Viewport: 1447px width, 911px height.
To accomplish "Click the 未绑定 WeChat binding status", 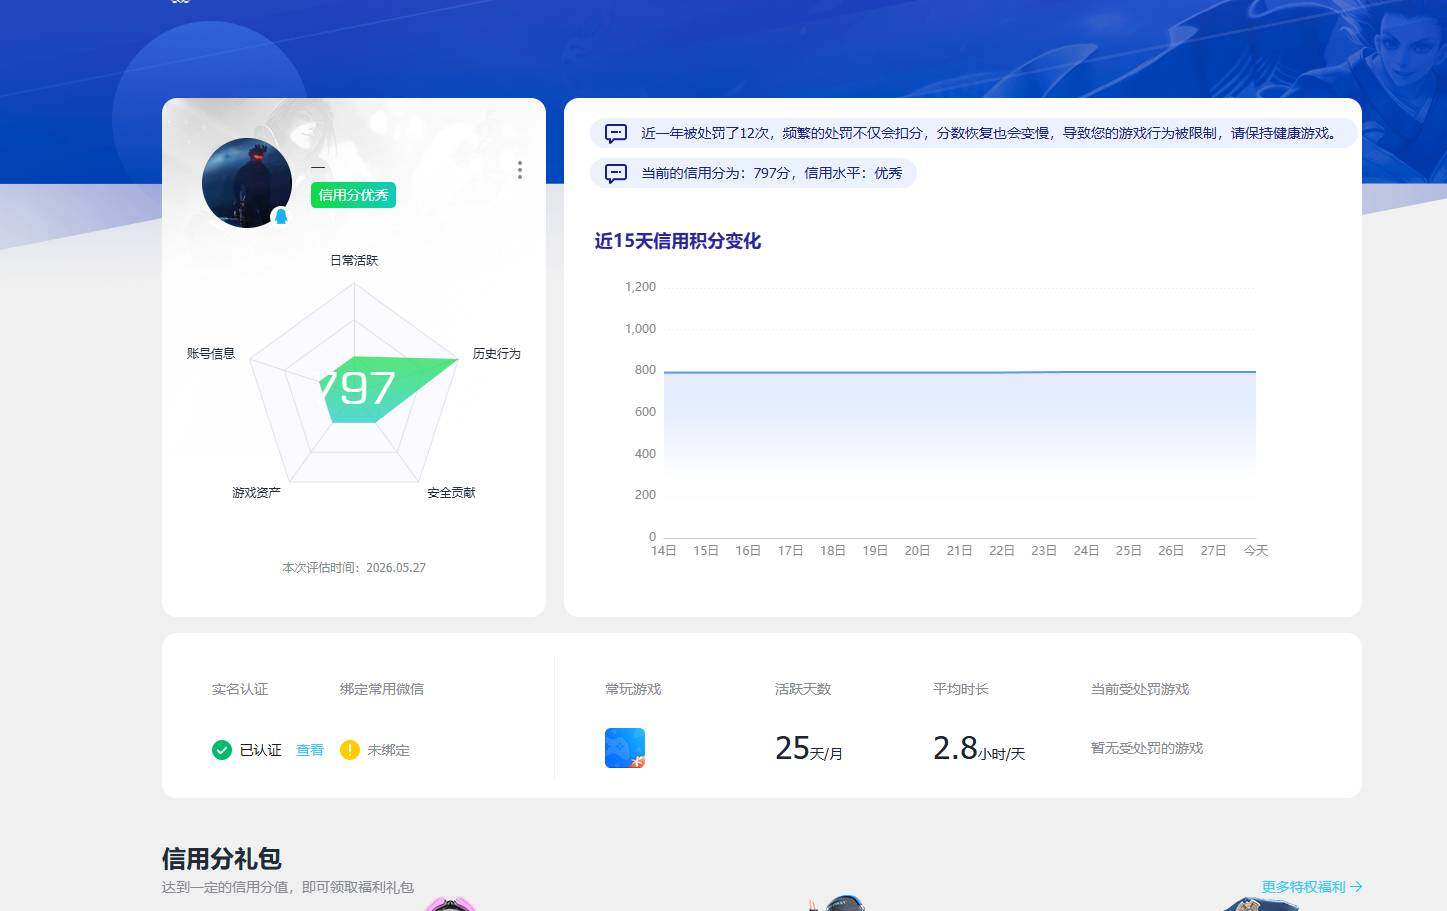I will (388, 750).
